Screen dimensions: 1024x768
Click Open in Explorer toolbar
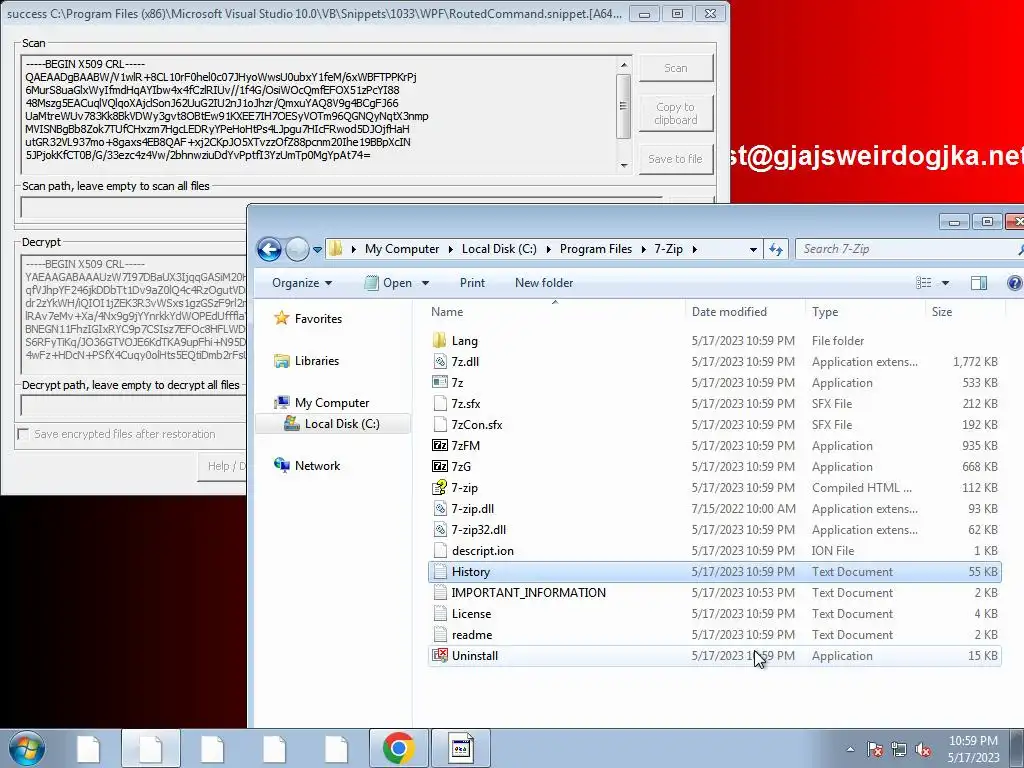389,283
